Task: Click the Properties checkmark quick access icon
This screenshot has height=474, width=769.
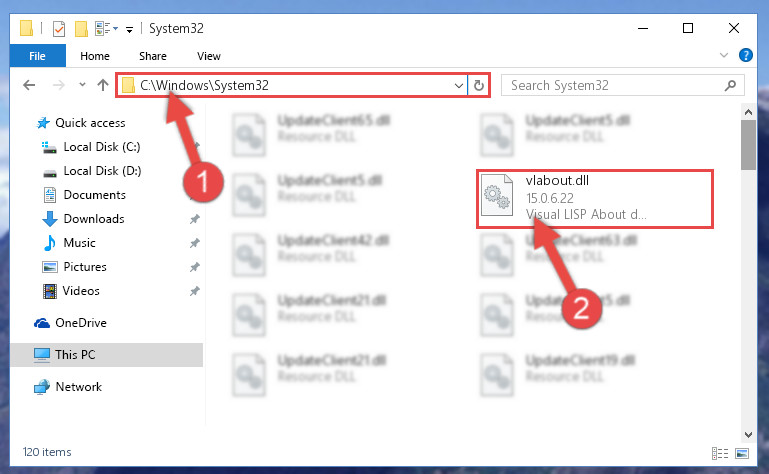Action: 59,29
